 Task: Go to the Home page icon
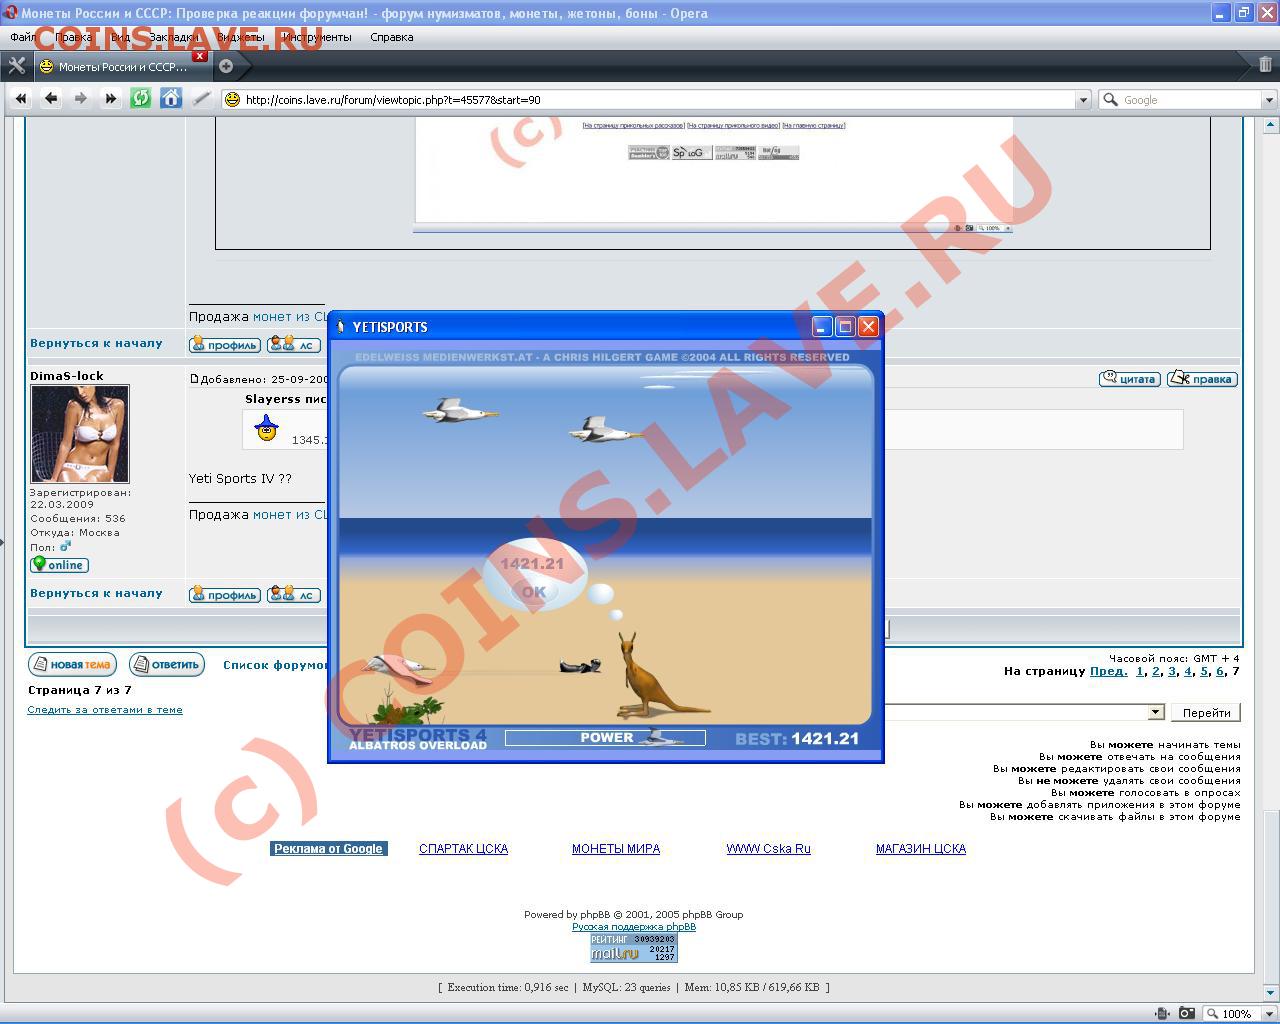point(171,99)
